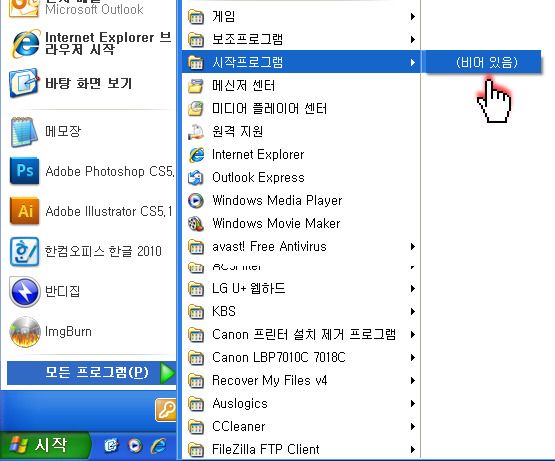Expand avast! Free Antivirus submenu arrow

click(412, 246)
